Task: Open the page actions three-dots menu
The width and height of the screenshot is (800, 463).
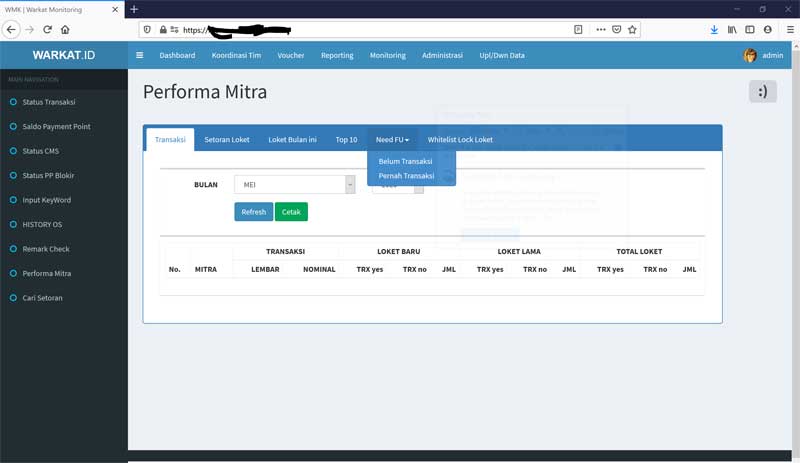Action: coord(601,30)
